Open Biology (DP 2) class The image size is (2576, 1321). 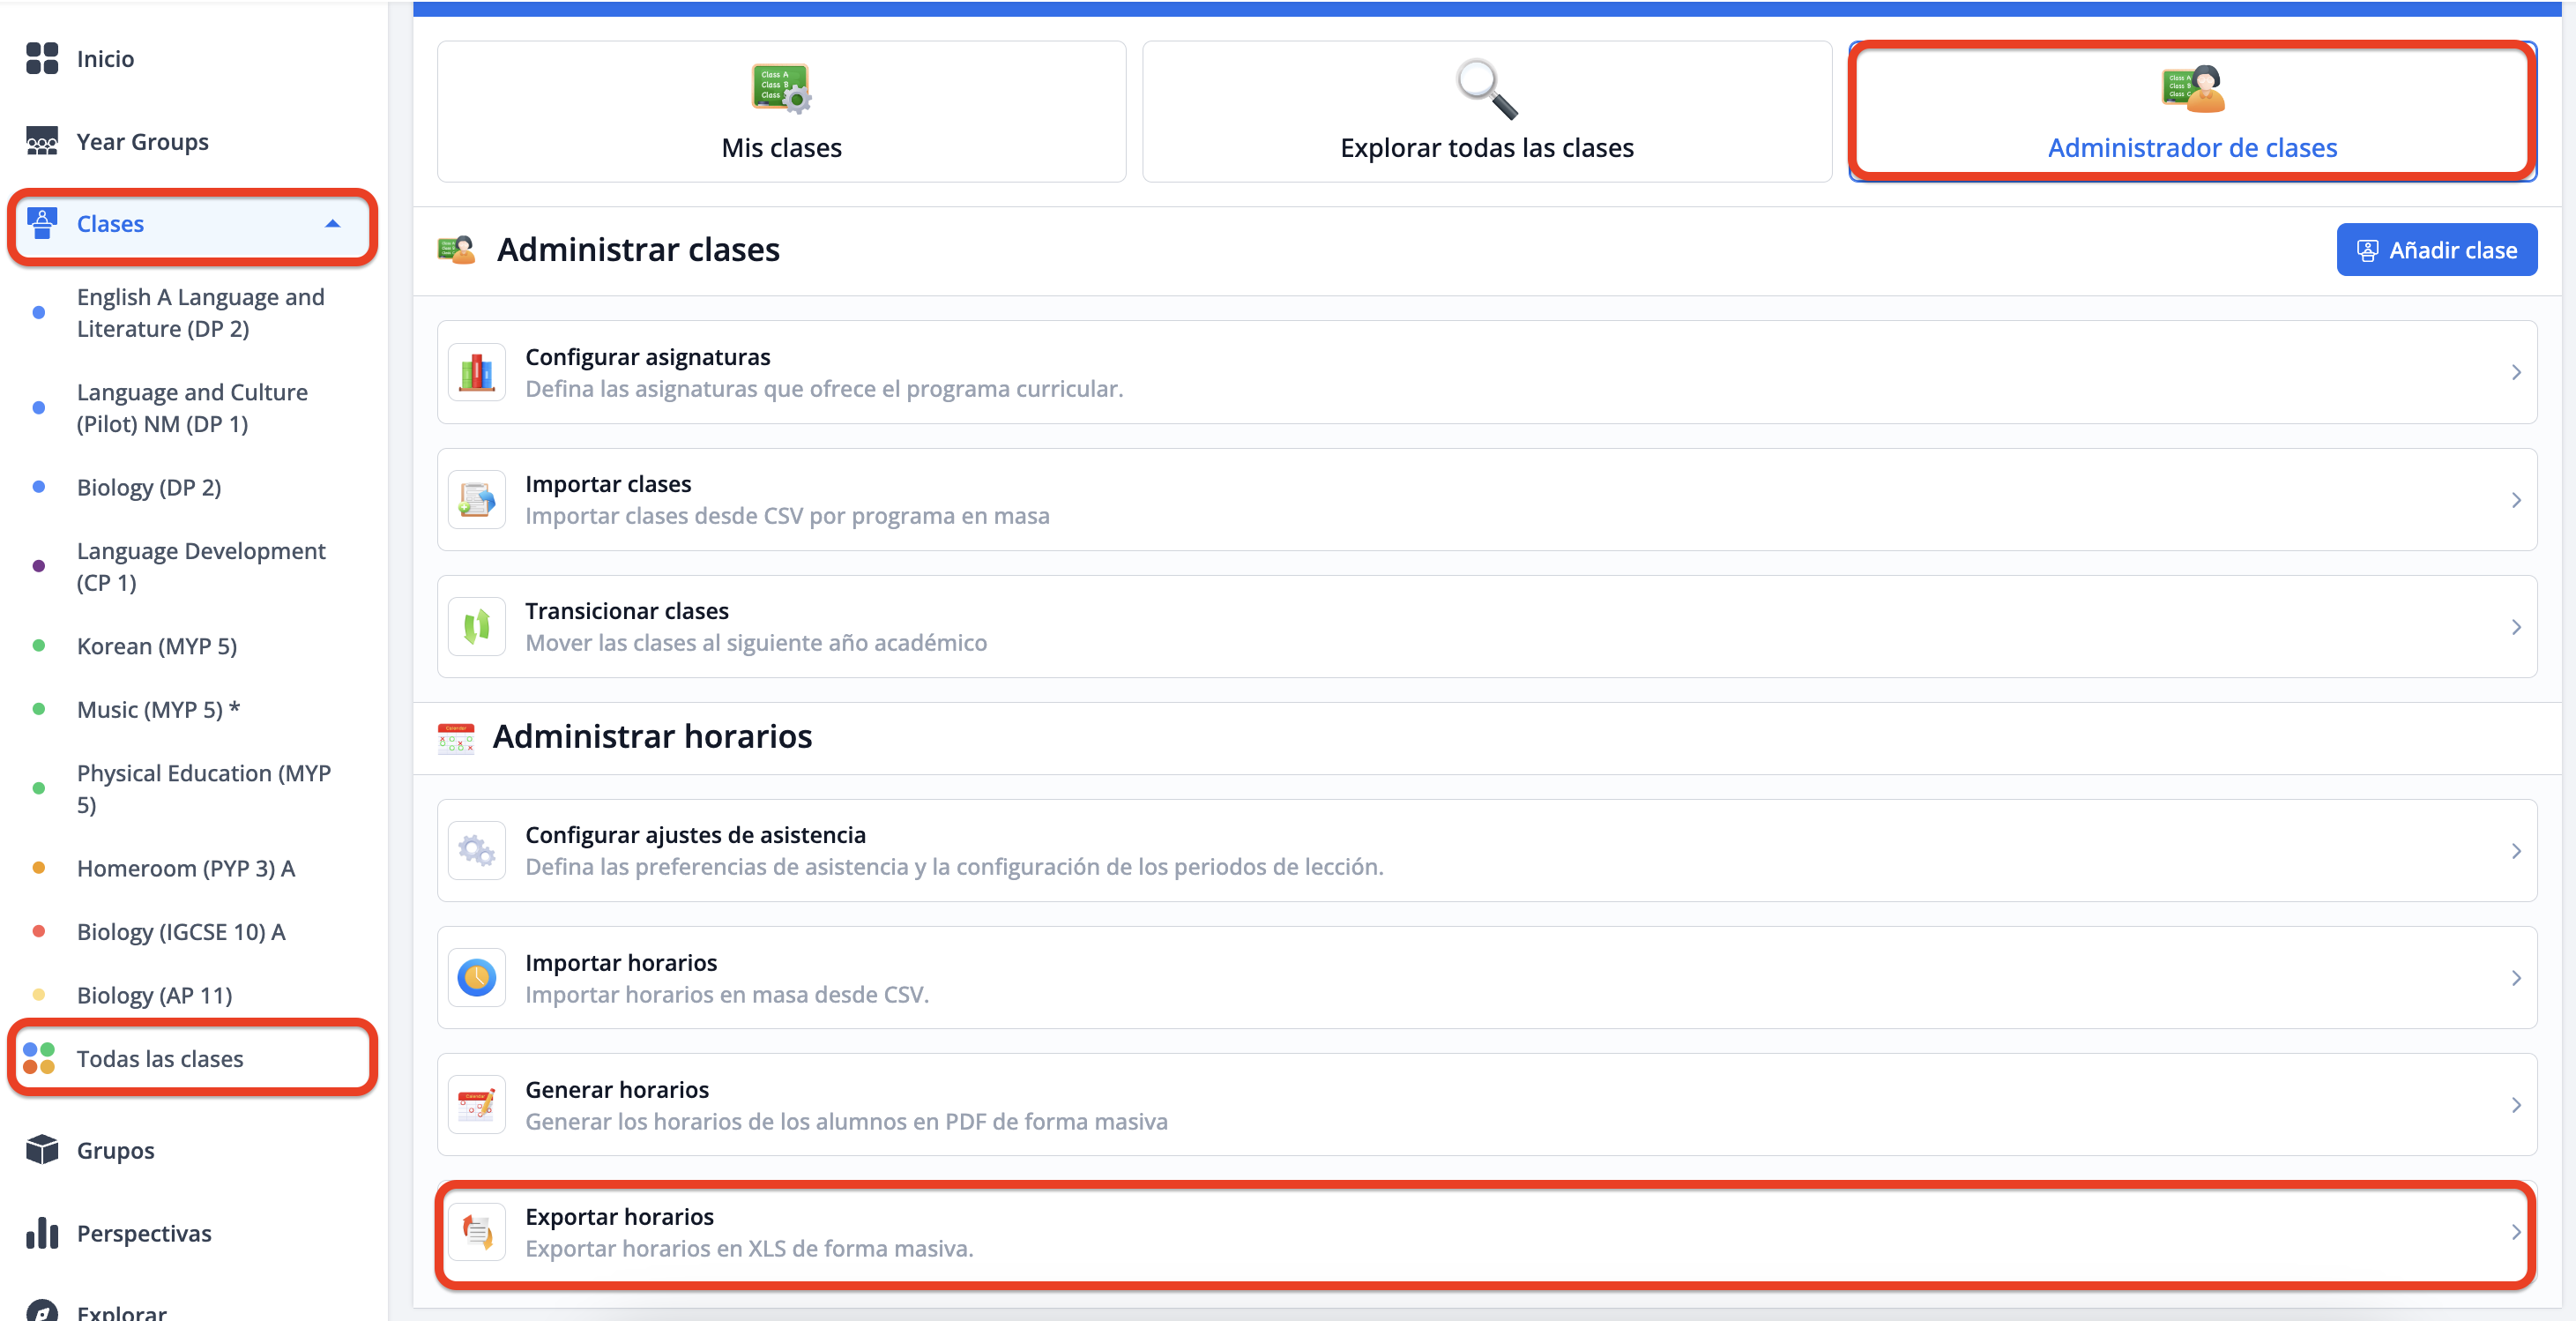tap(149, 487)
